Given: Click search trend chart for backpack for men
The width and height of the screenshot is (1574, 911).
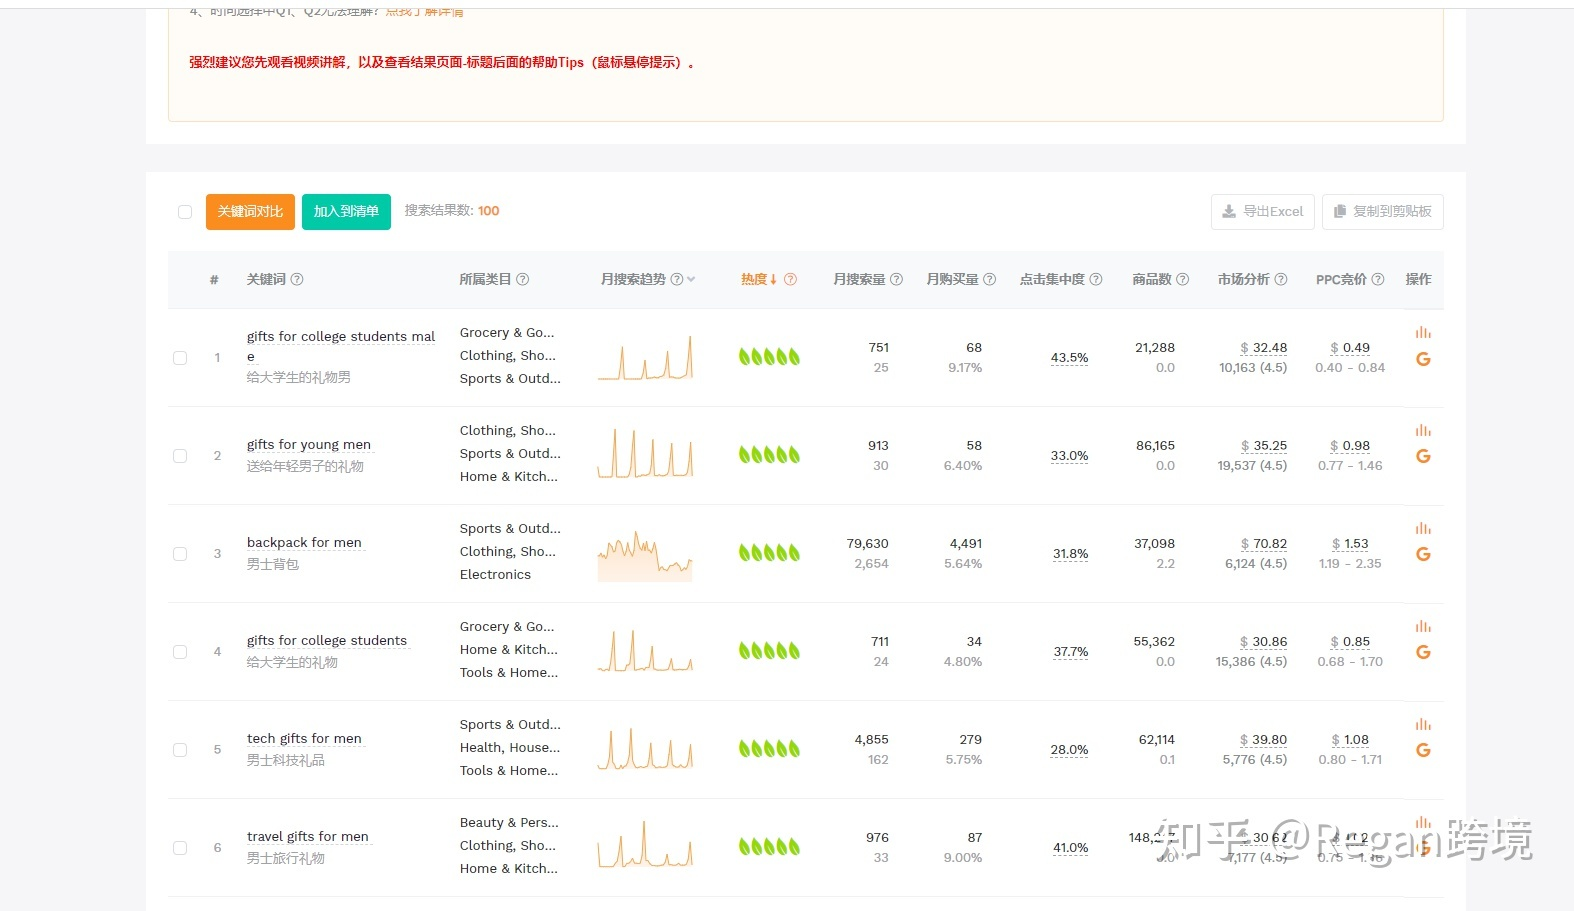Looking at the screenshot, I should pyautogui.click(x=645, y=554).
